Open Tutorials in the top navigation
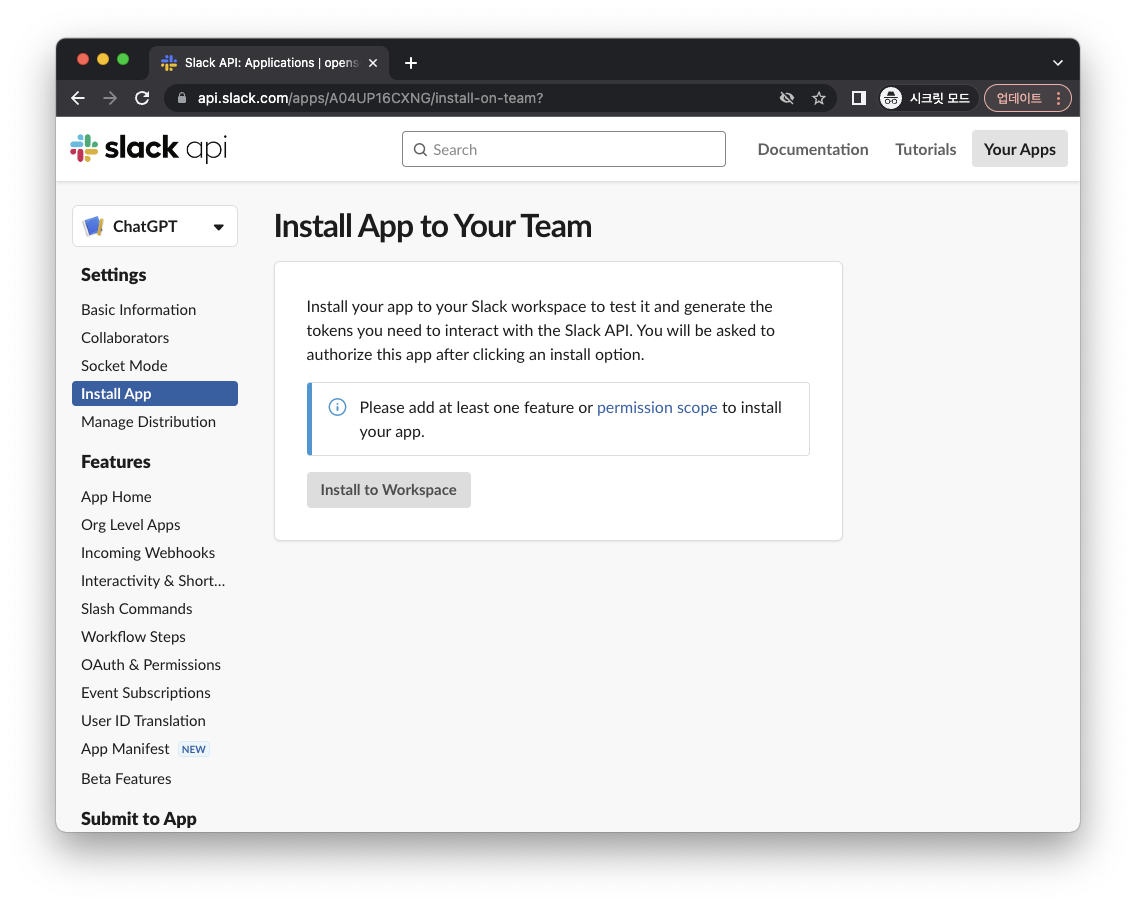The height and width of the screenshot is (906, 1136). point(925,149)
